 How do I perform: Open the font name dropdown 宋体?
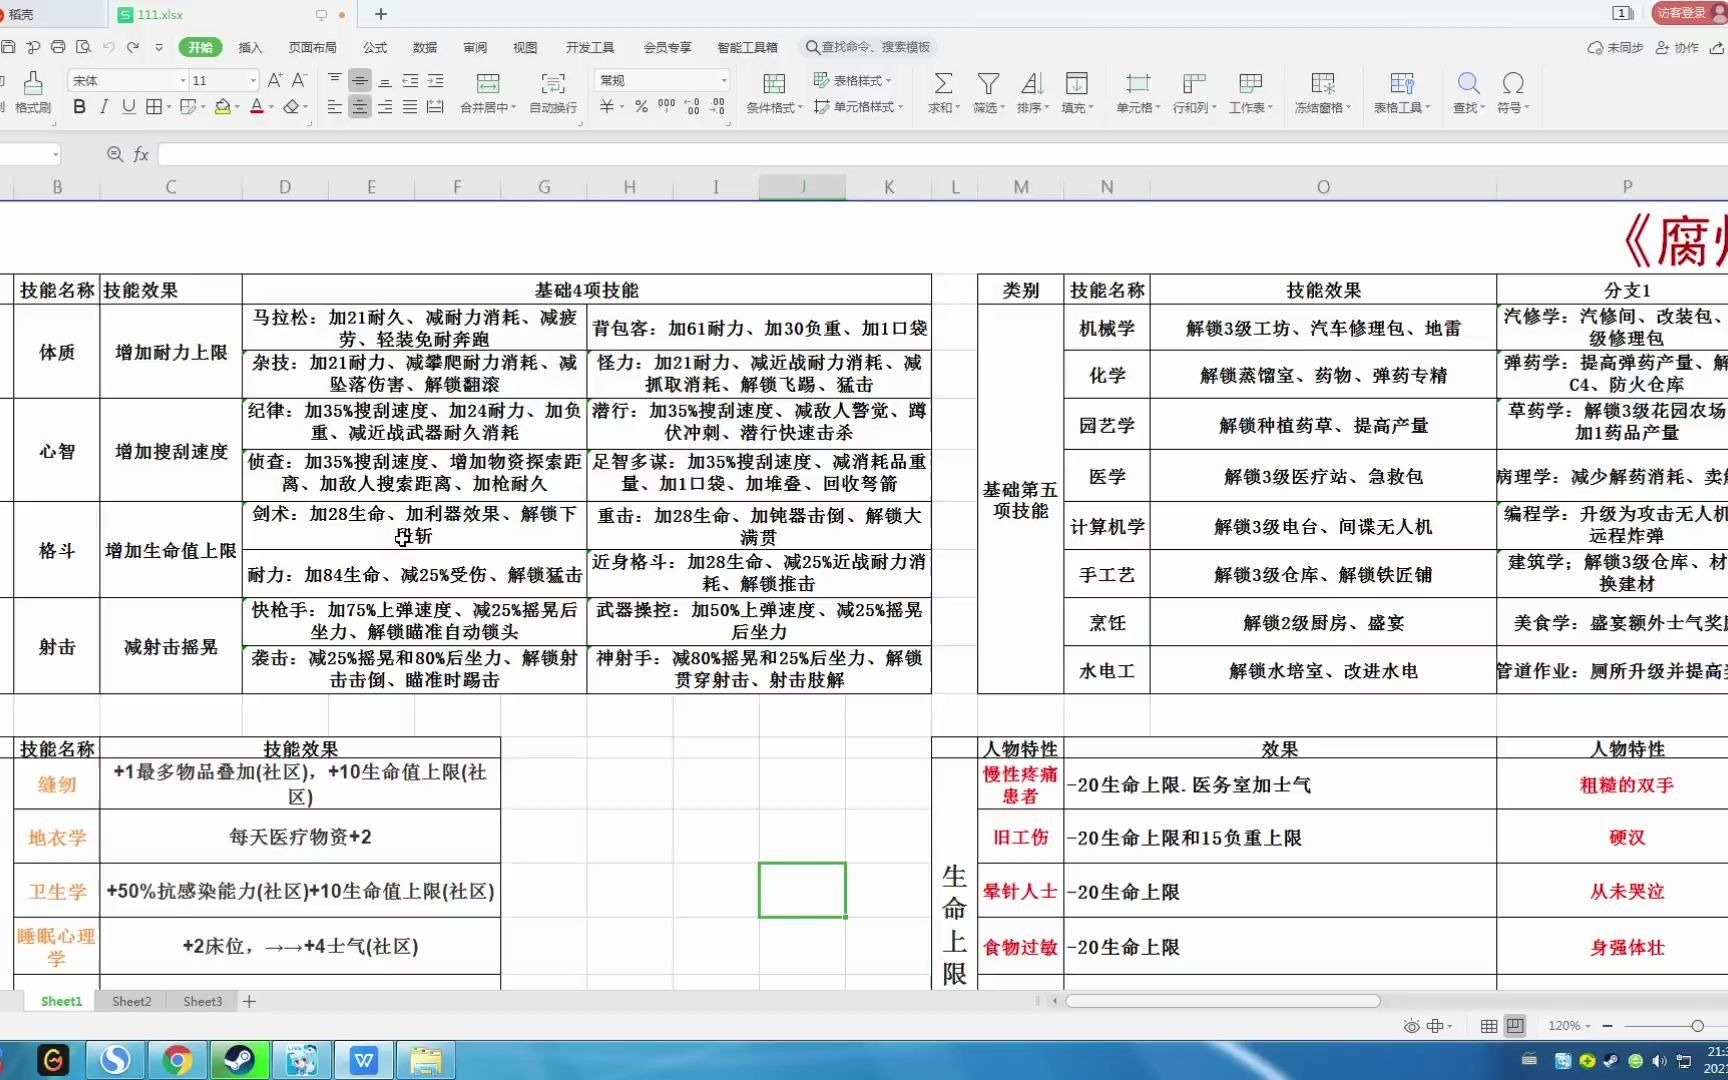183,80
